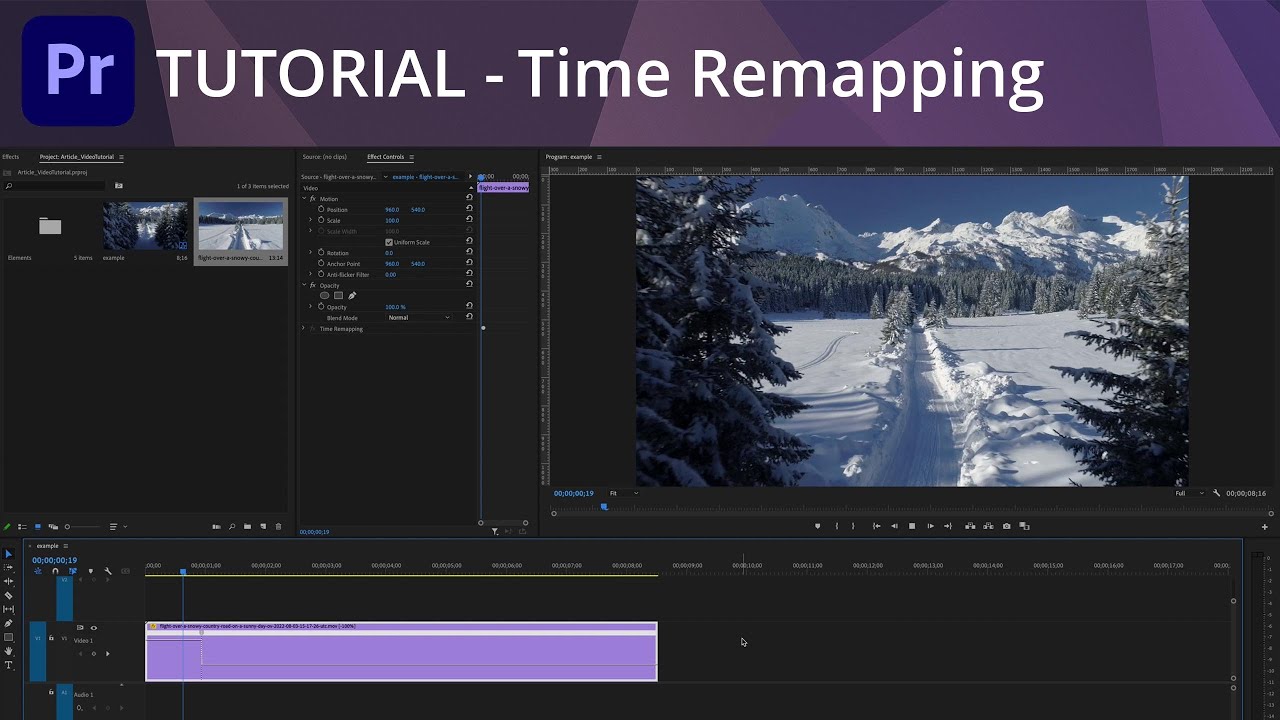This screenshot has width=1280, height=720.
Task: Open the Fit zoom level dropdown
Action: 624,493
